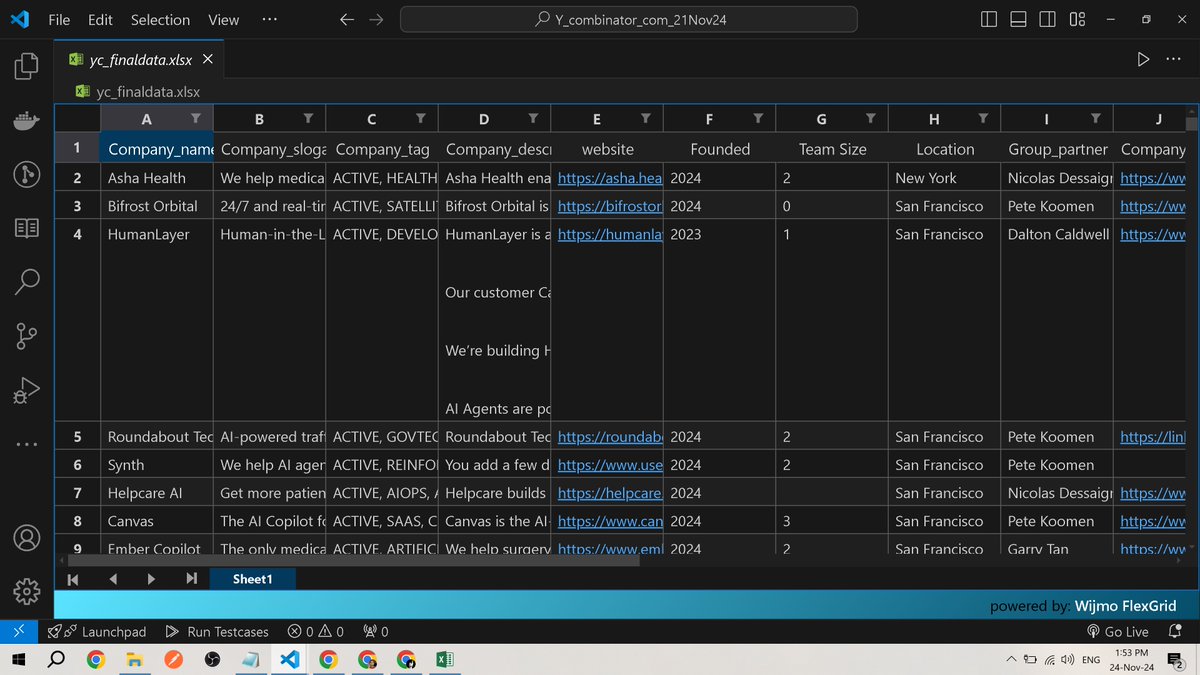The image size is (1200, 675).
Task: Open More Actions ellipsis in editor toolbar
Action: point(1173,59)
